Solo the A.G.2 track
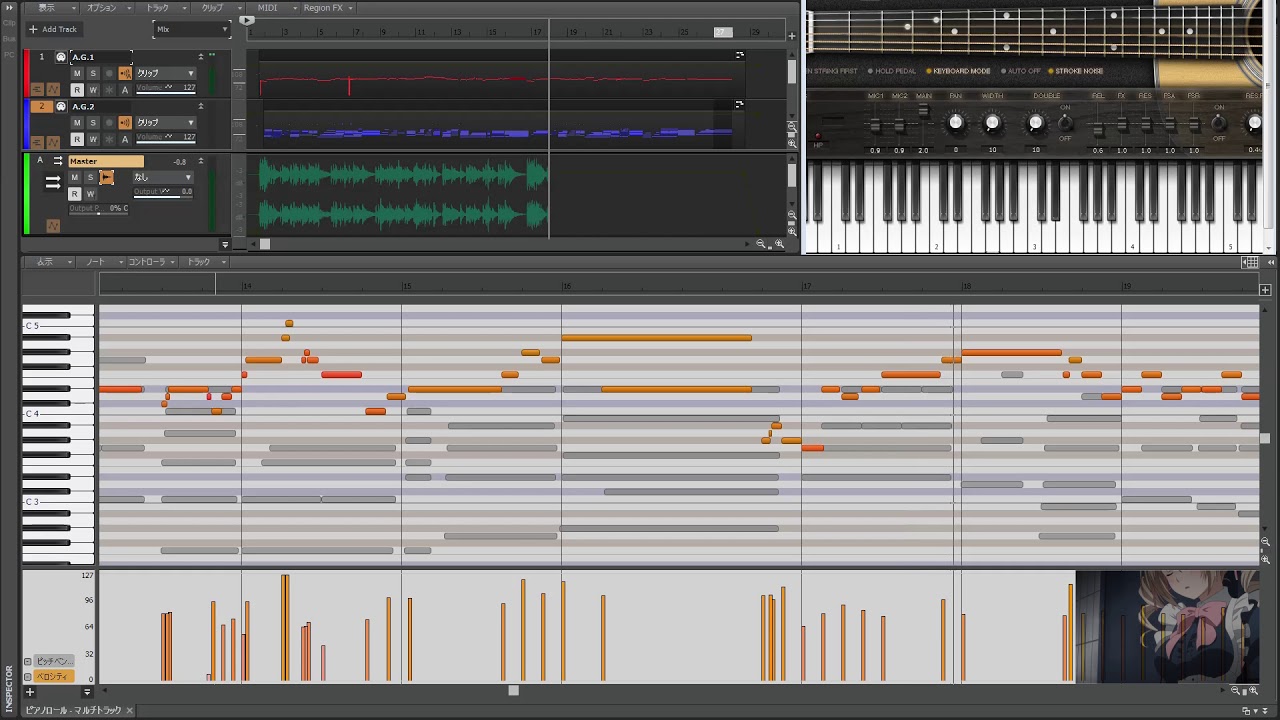The width and height of the screenshot is (1280, 720). [x=93, y=123]
